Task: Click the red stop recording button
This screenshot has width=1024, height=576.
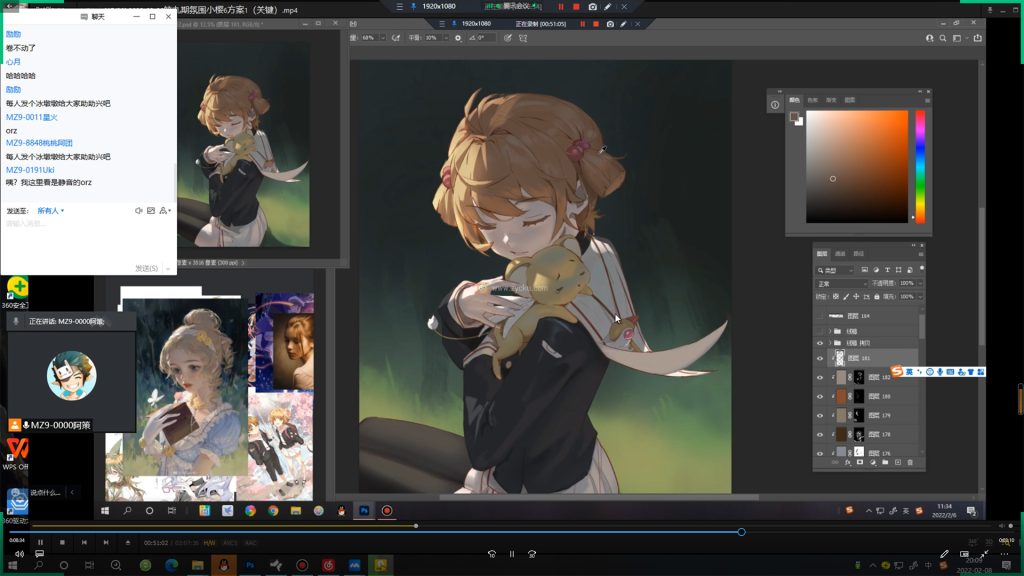Action: click(x=576, y=6)
